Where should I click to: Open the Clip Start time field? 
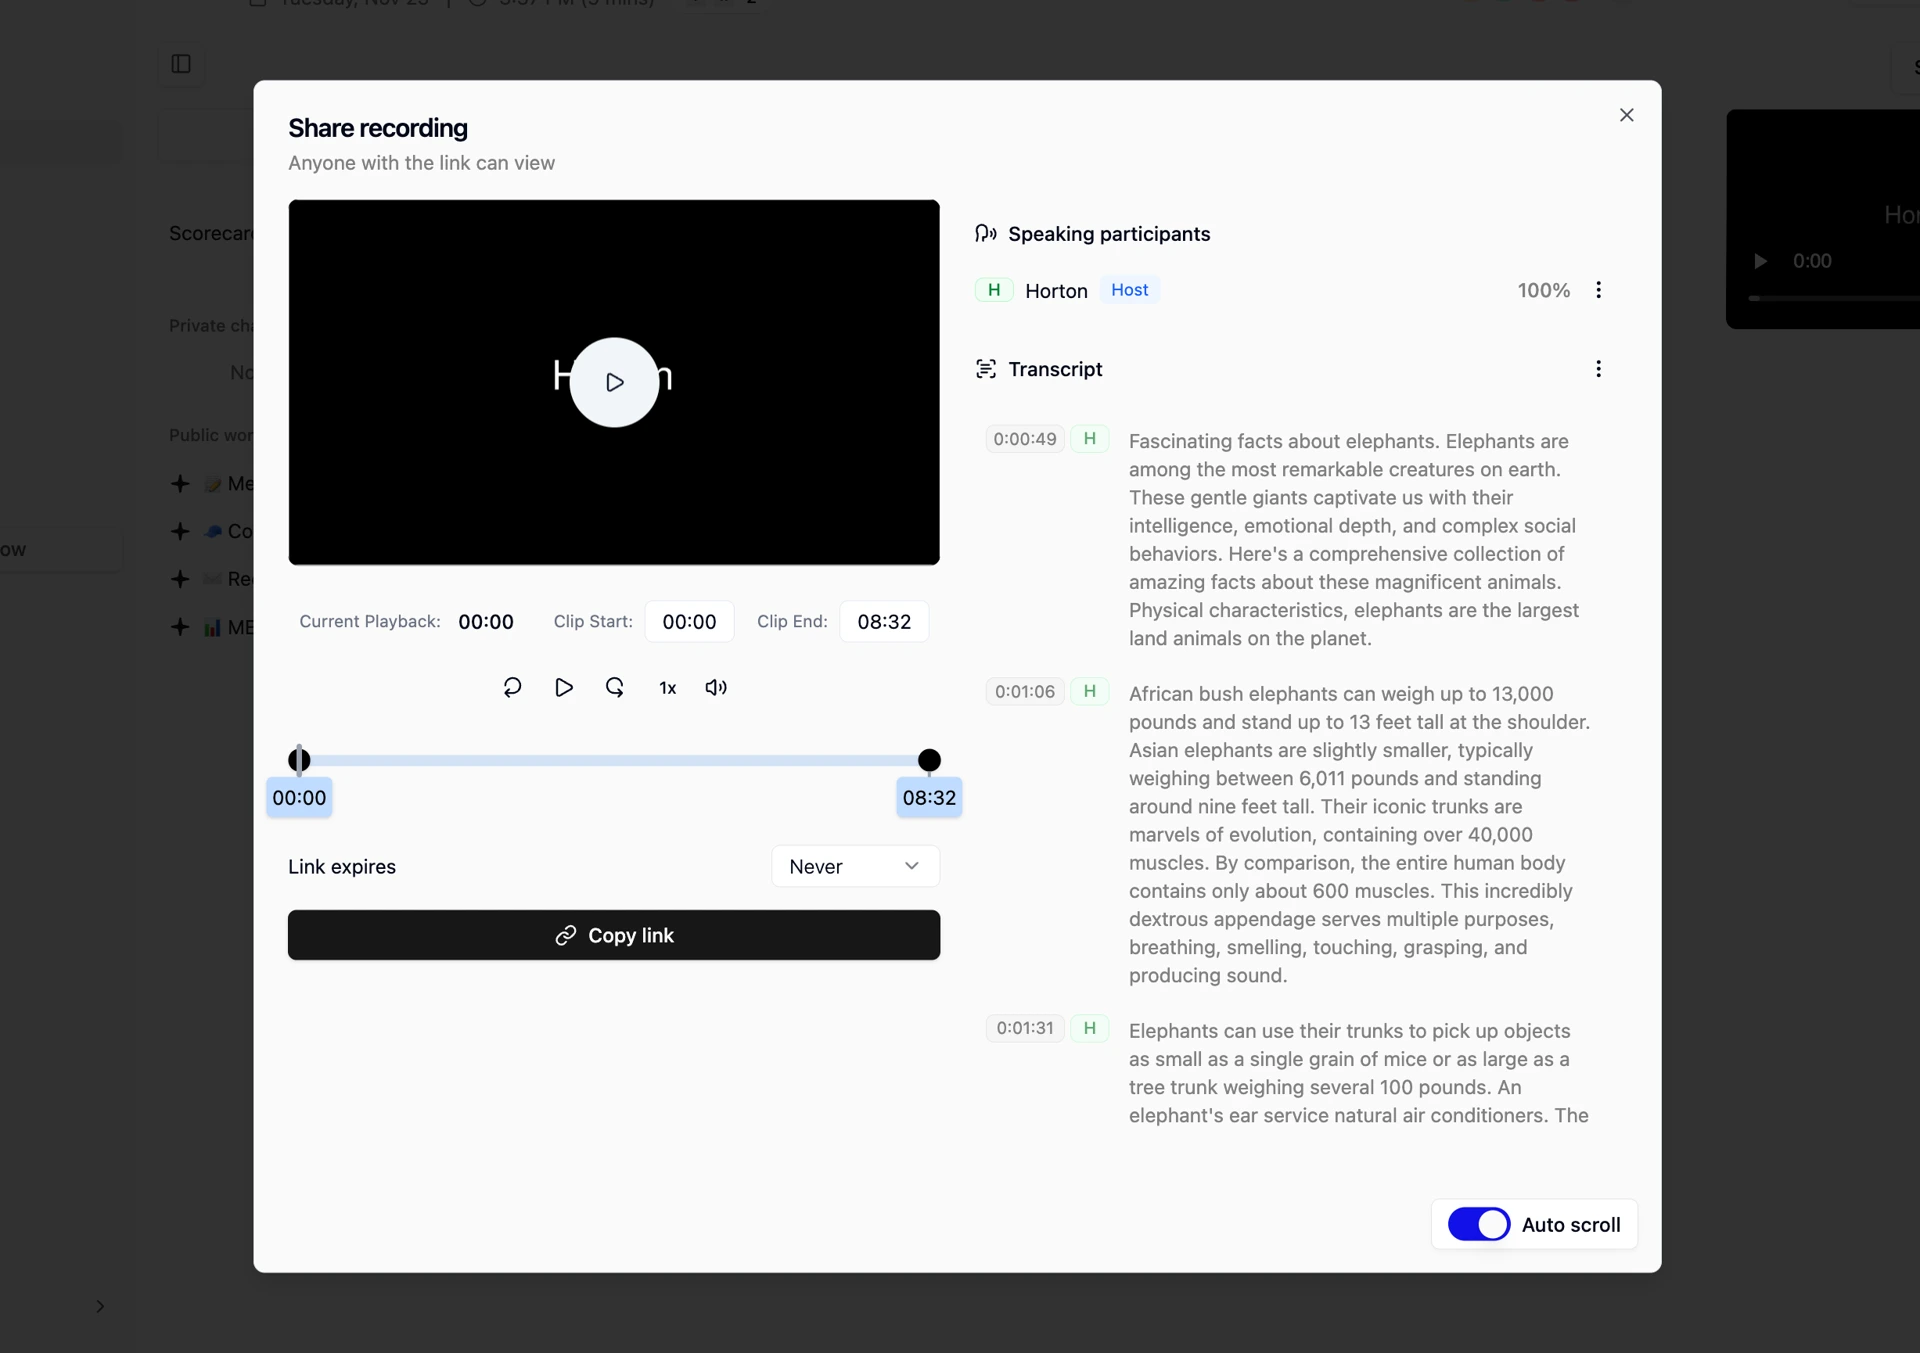coord(689,621)
